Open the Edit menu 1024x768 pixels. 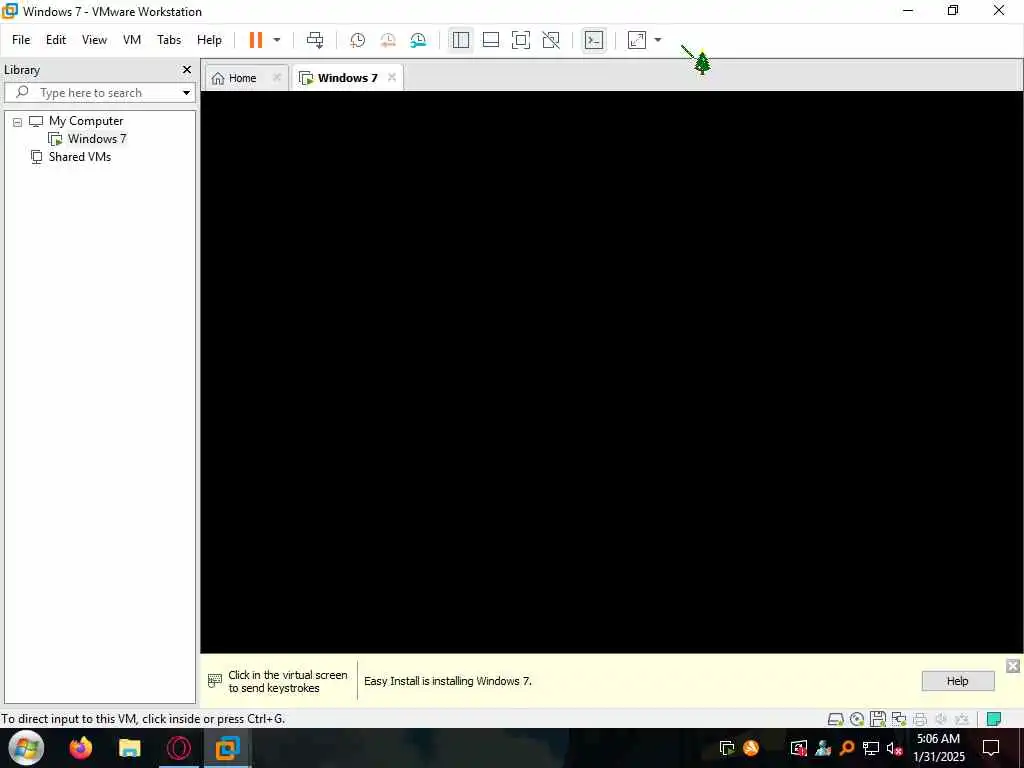(x=56, y=40)
